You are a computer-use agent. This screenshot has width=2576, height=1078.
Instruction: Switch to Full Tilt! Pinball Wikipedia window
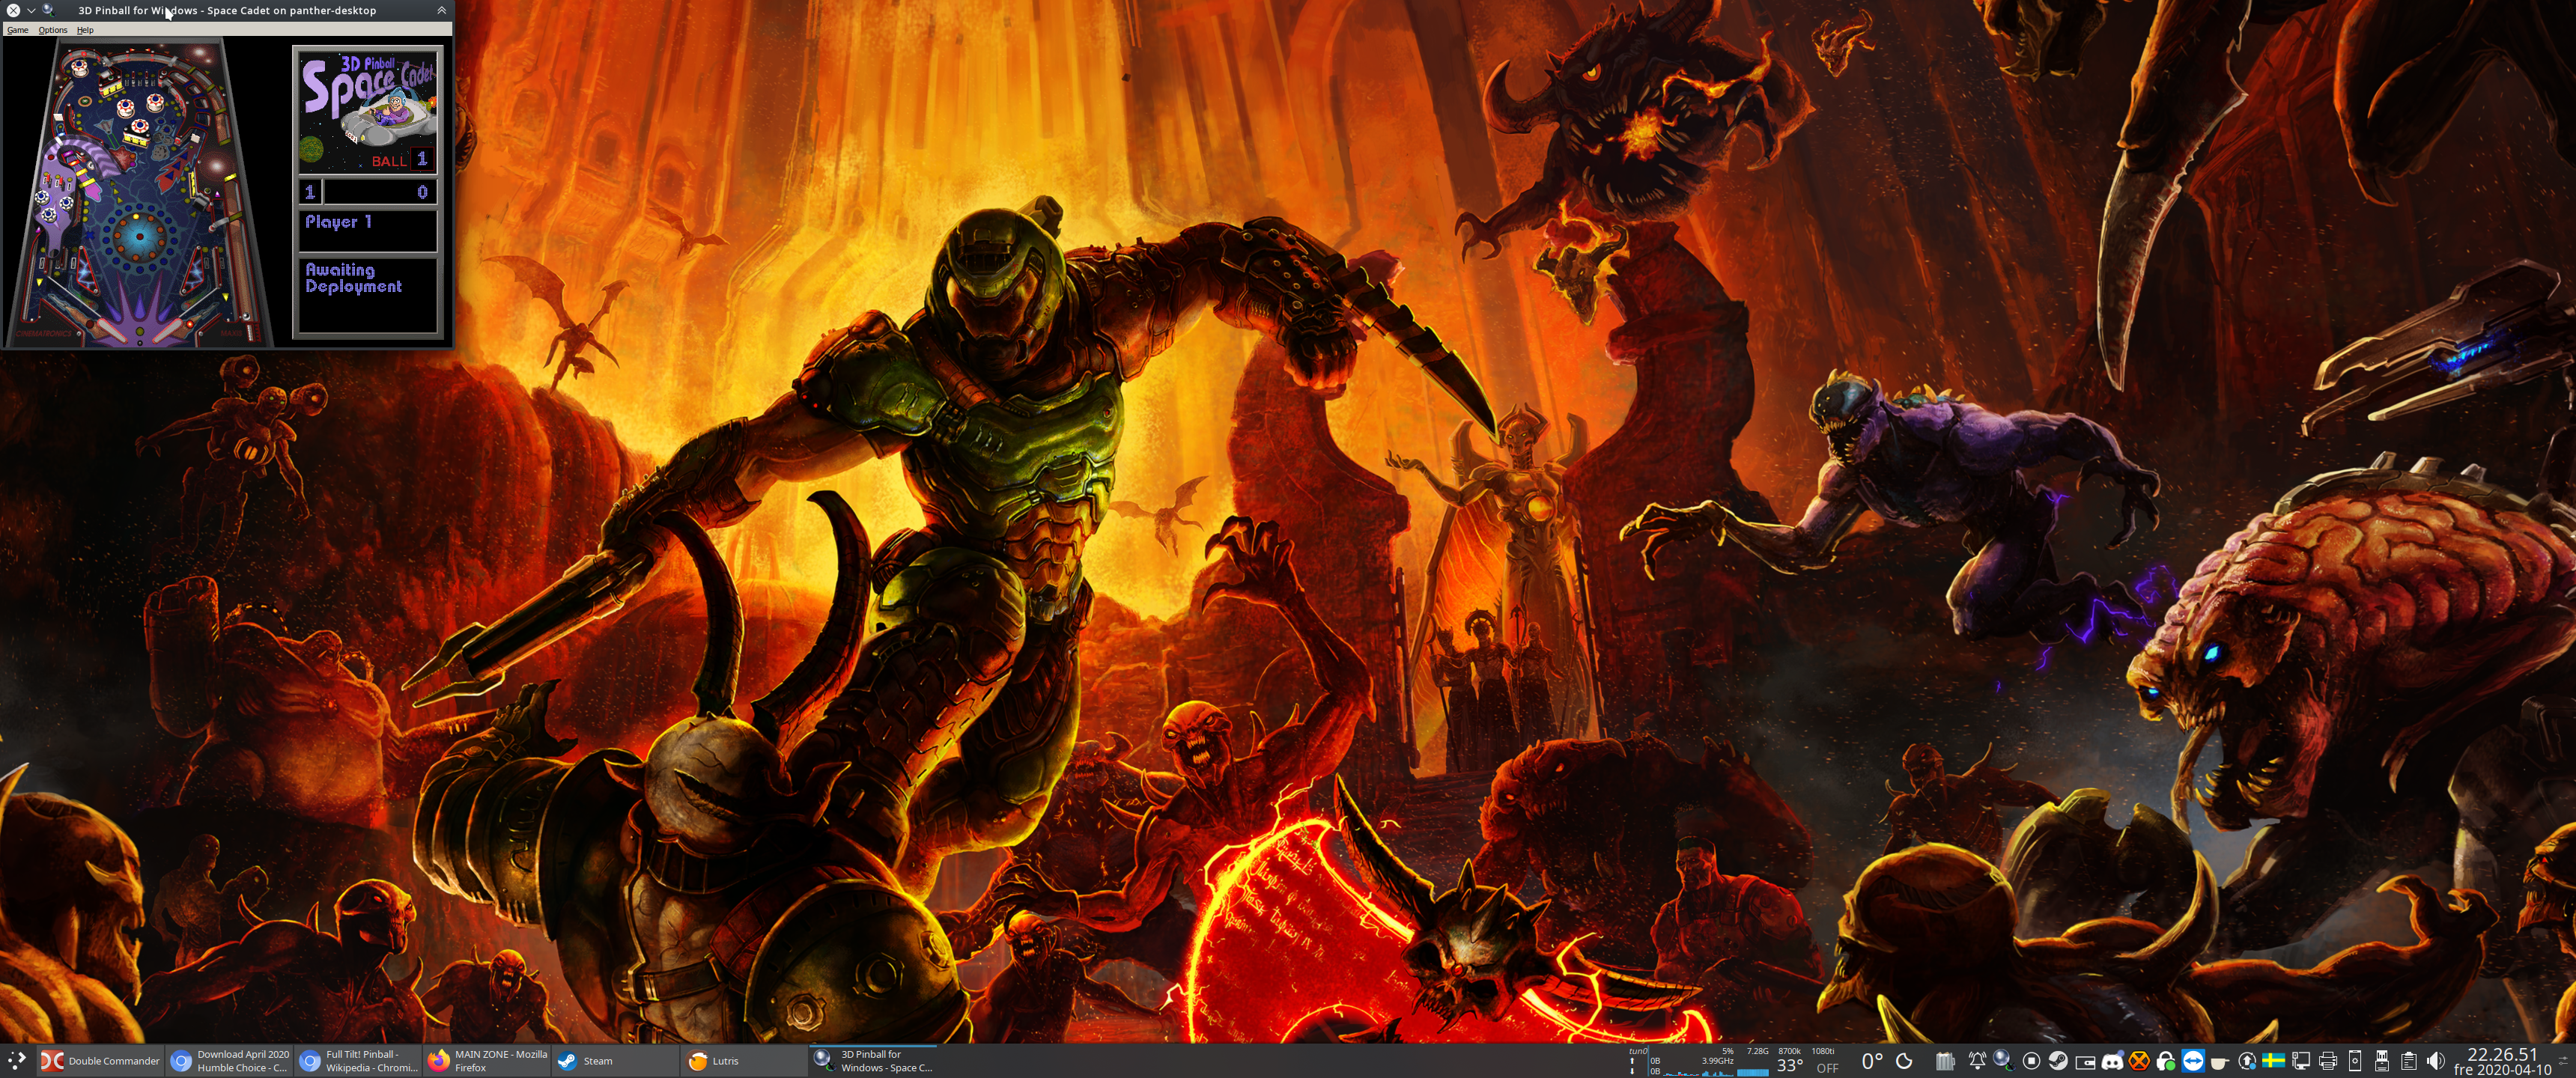359,1061
